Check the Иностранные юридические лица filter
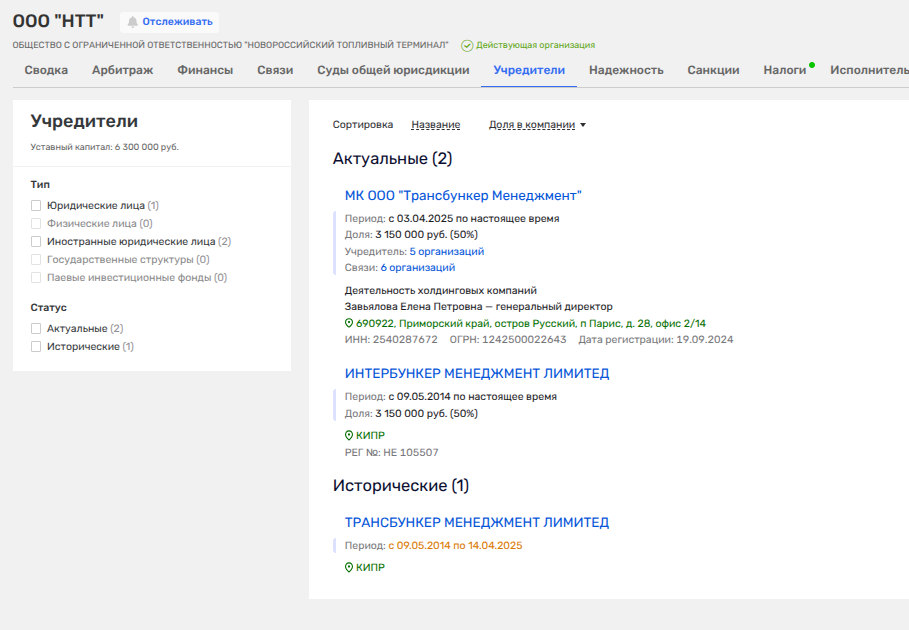The height and width of the screenshot is (630, 909). (x=37, y=242)
